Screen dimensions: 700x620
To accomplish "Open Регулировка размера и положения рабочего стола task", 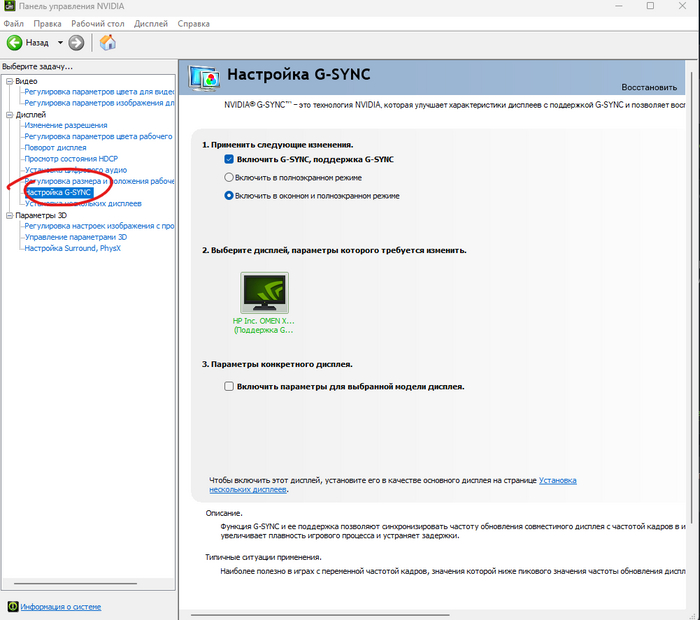I will [x=99, y=181].
